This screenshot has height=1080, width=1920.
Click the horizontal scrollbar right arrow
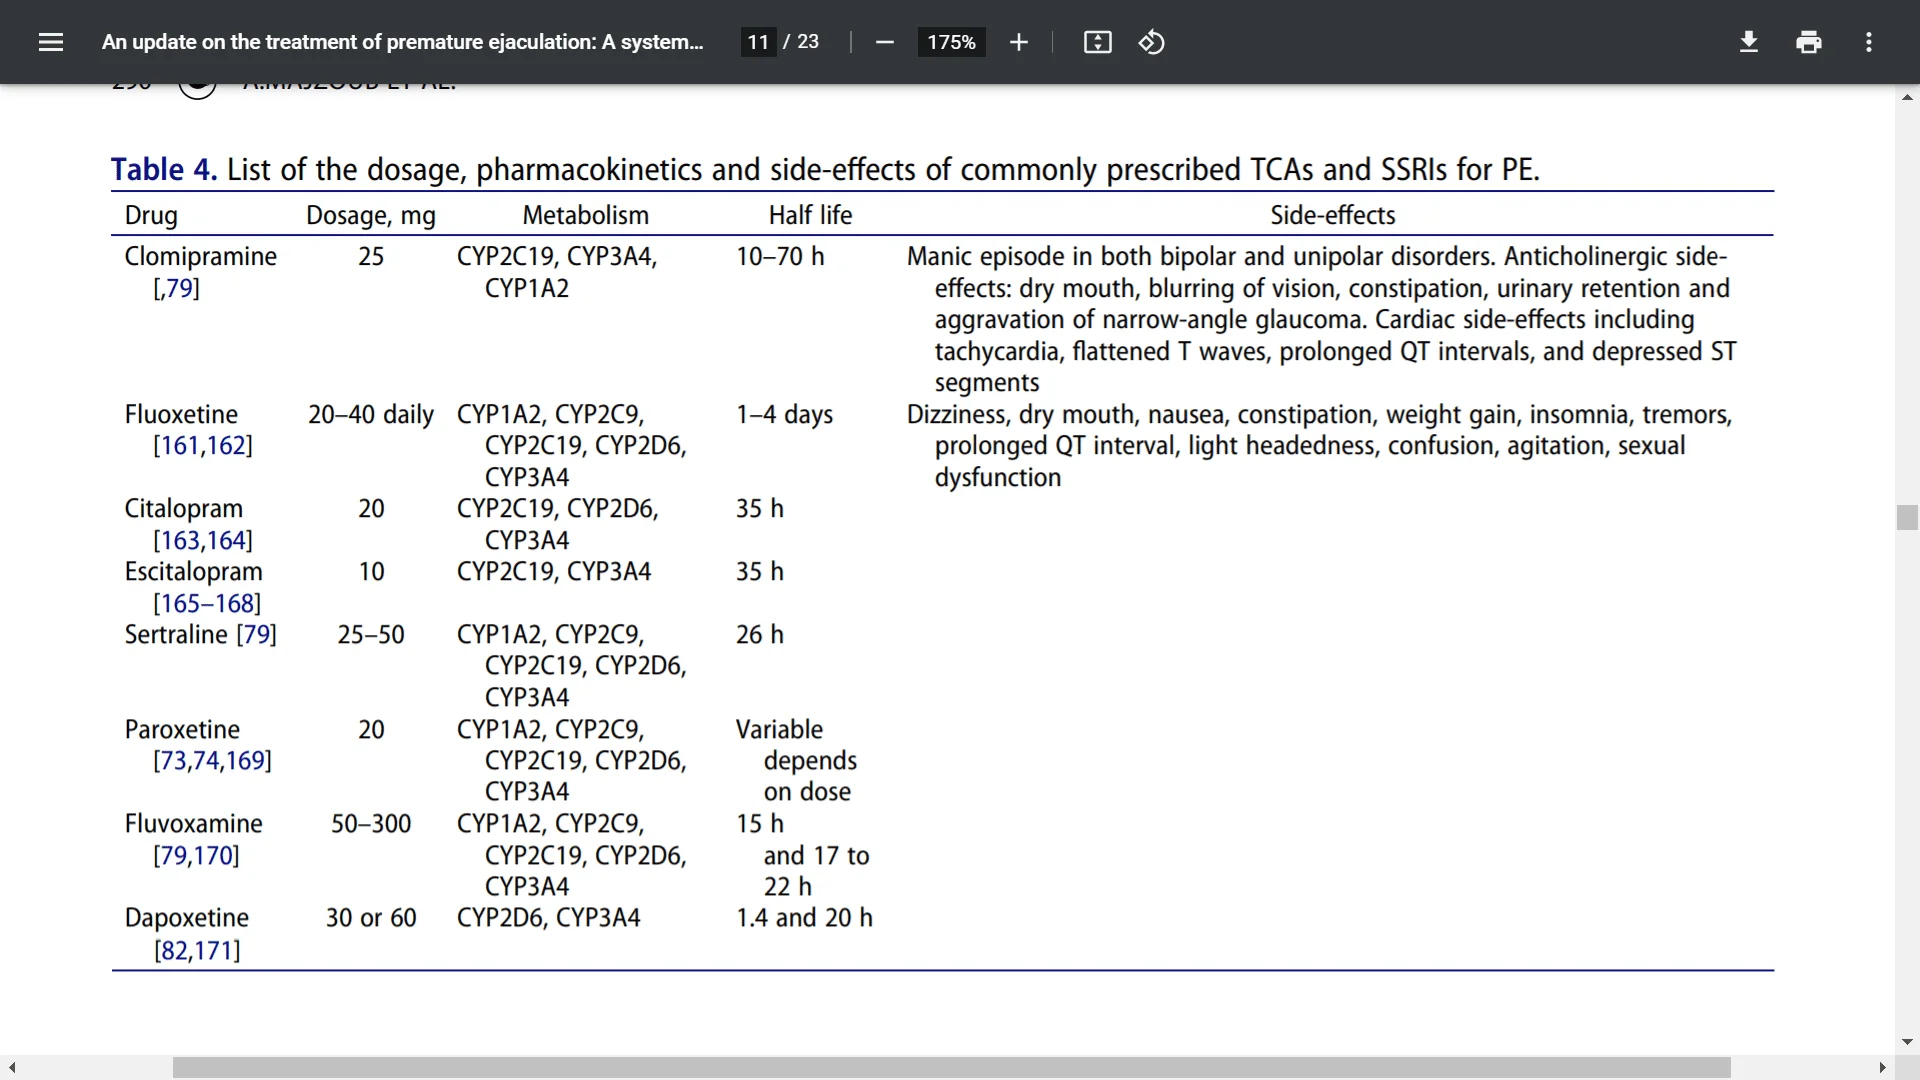click(x=1882, y=1068)
